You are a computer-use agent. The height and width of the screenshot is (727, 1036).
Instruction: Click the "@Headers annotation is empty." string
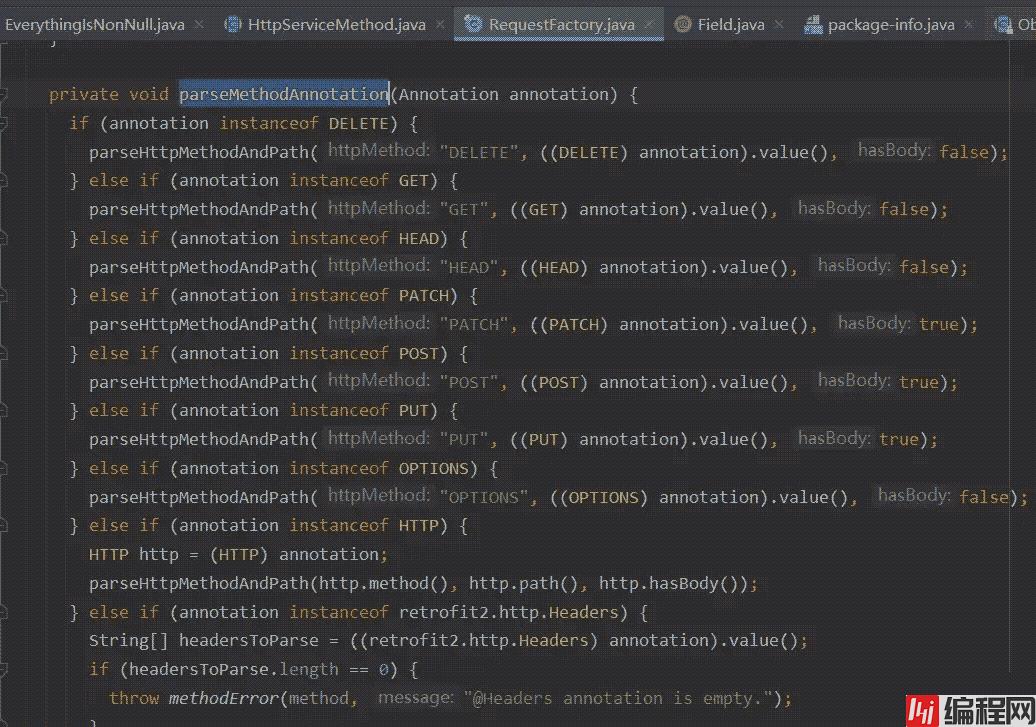(x=626, y=698)
